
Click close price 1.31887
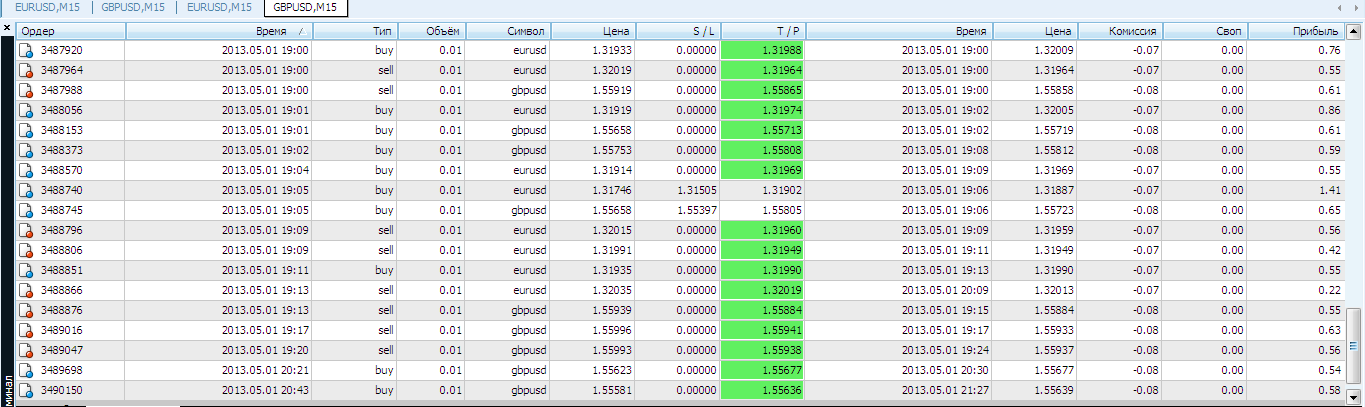tap(1055, 190)
